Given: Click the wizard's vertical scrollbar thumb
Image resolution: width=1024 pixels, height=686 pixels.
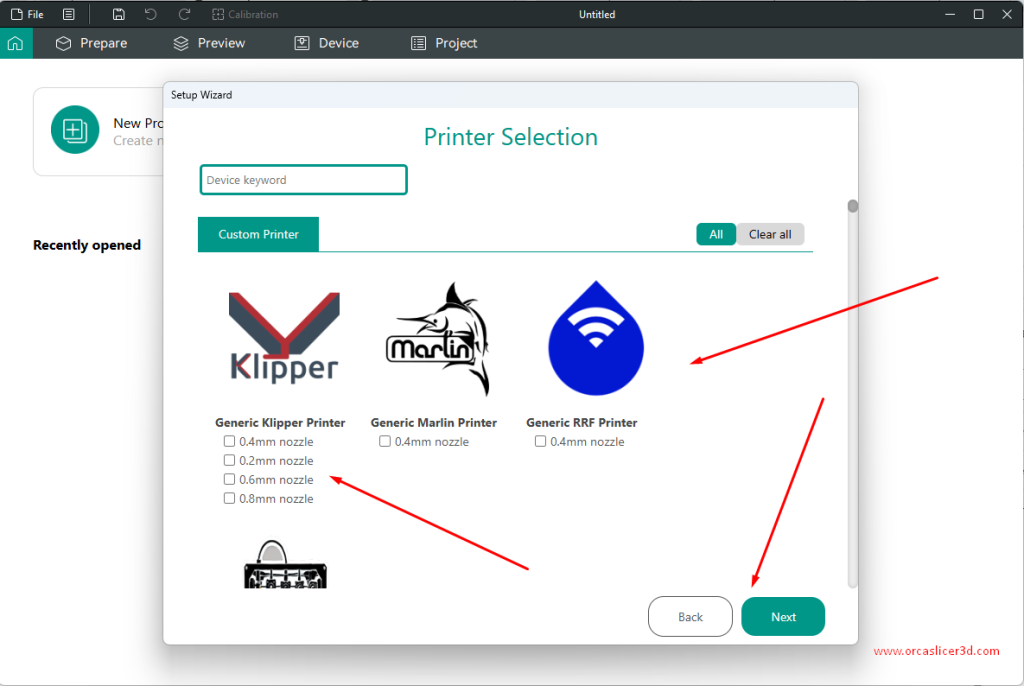Looking at the screenshot, I should pyautogui.click(x=853, y=206).
